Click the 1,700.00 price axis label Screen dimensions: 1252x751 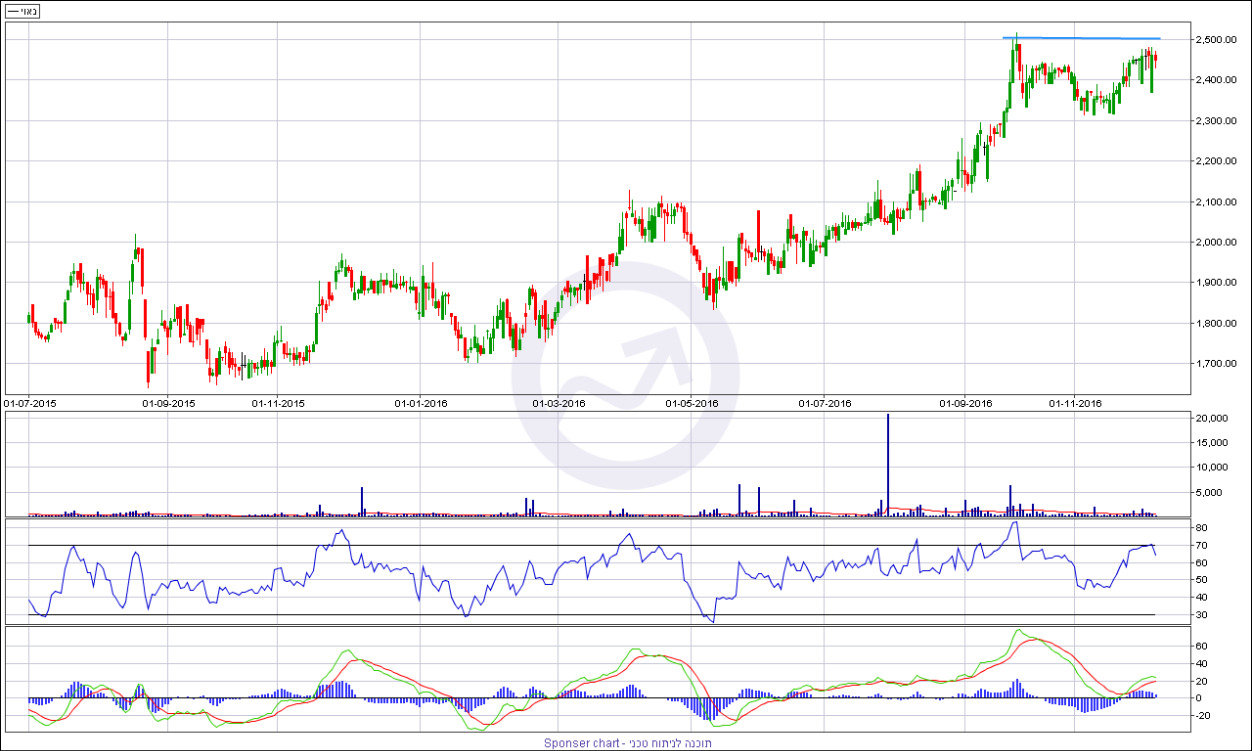[1216, 364]
